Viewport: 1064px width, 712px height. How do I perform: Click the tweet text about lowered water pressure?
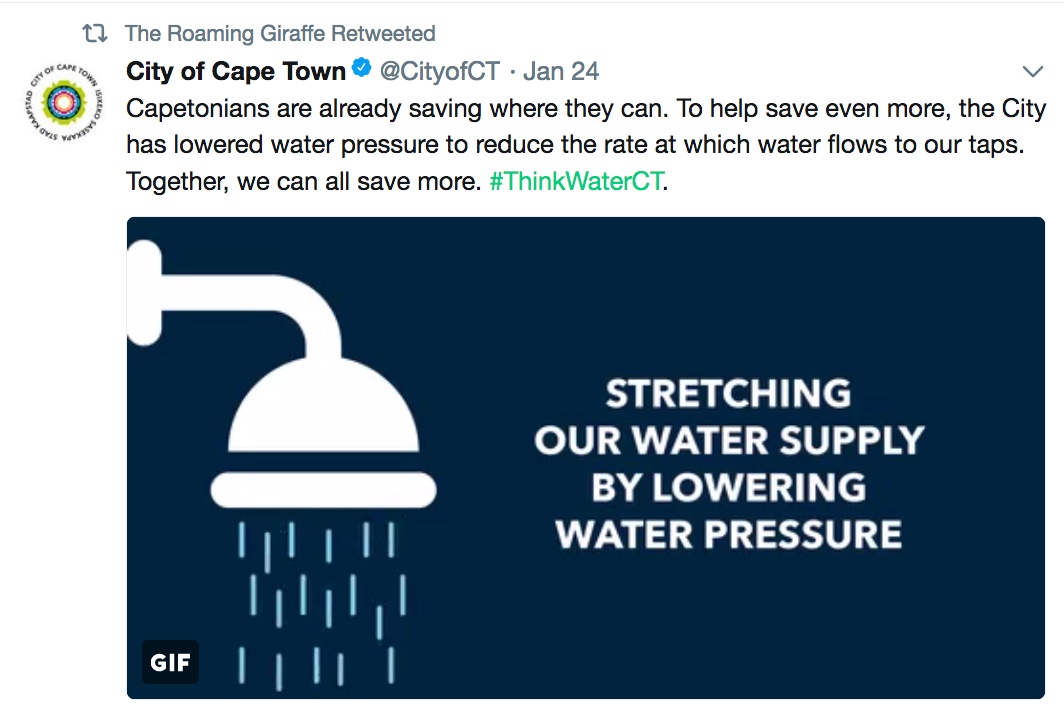coord(586,145)
